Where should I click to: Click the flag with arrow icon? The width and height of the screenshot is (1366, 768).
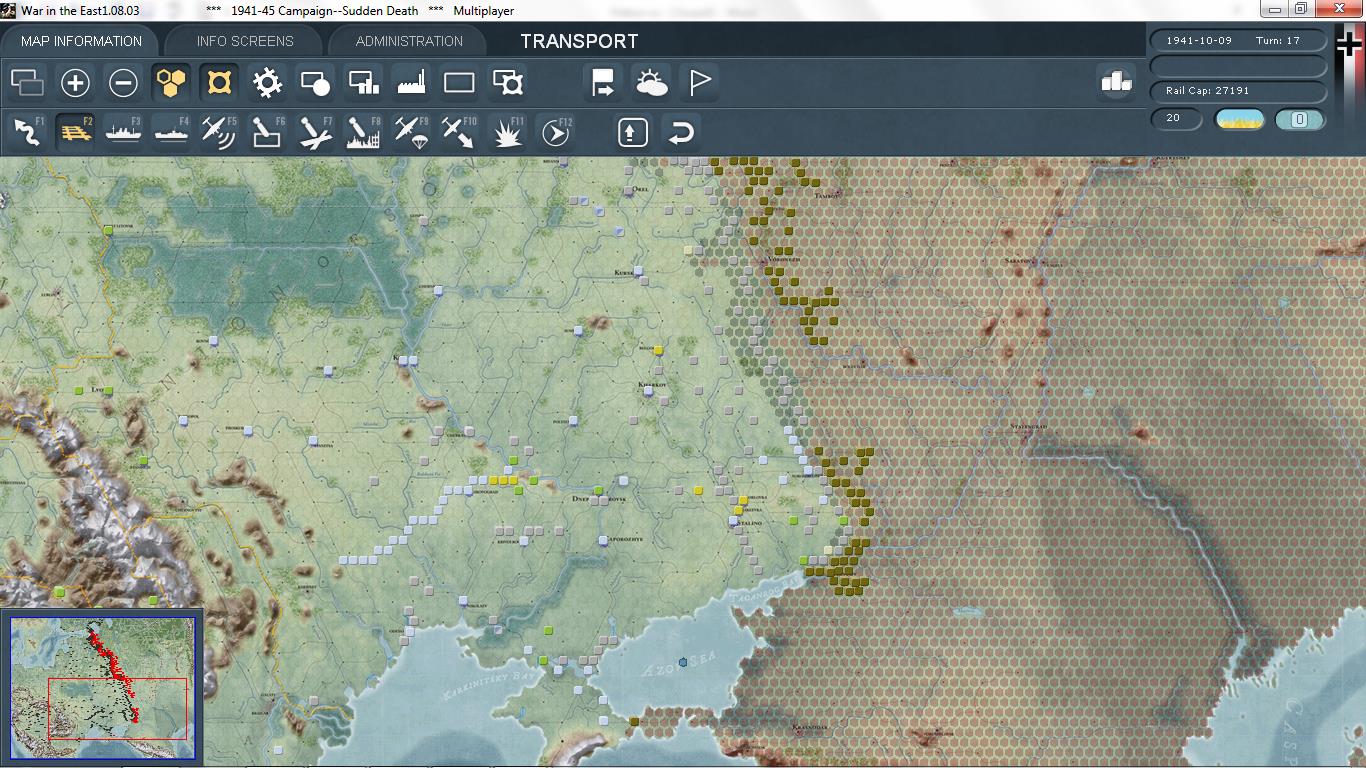point(603,82)
